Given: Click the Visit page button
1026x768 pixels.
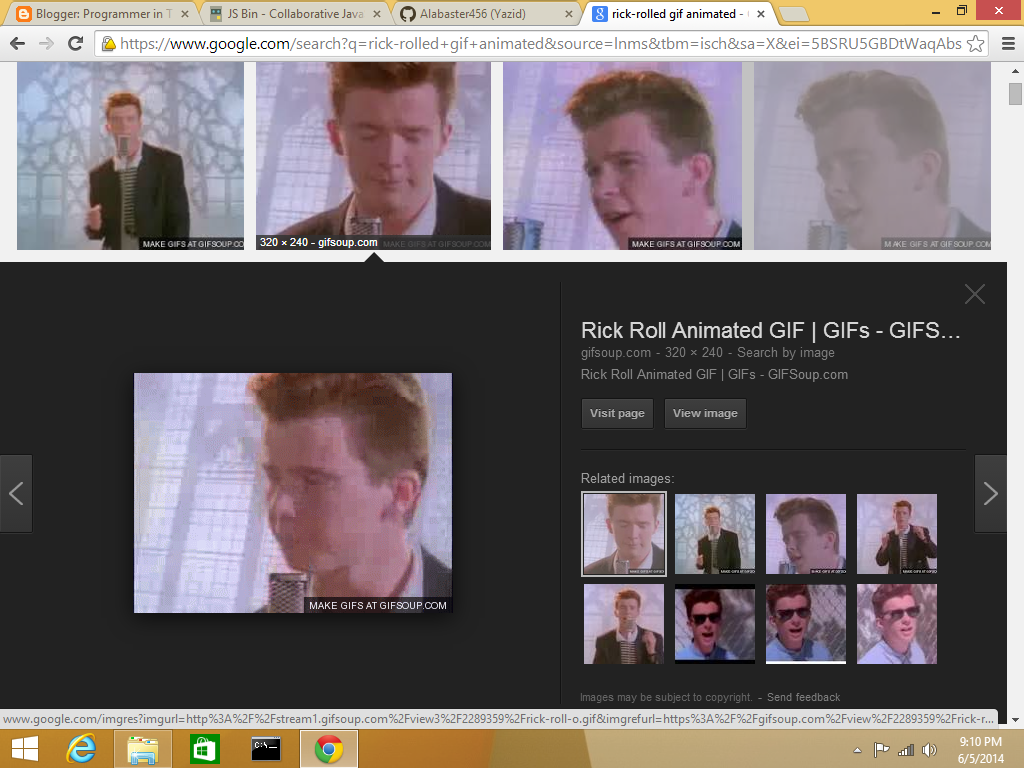Looking at the screenshot, I should (616, 413).
